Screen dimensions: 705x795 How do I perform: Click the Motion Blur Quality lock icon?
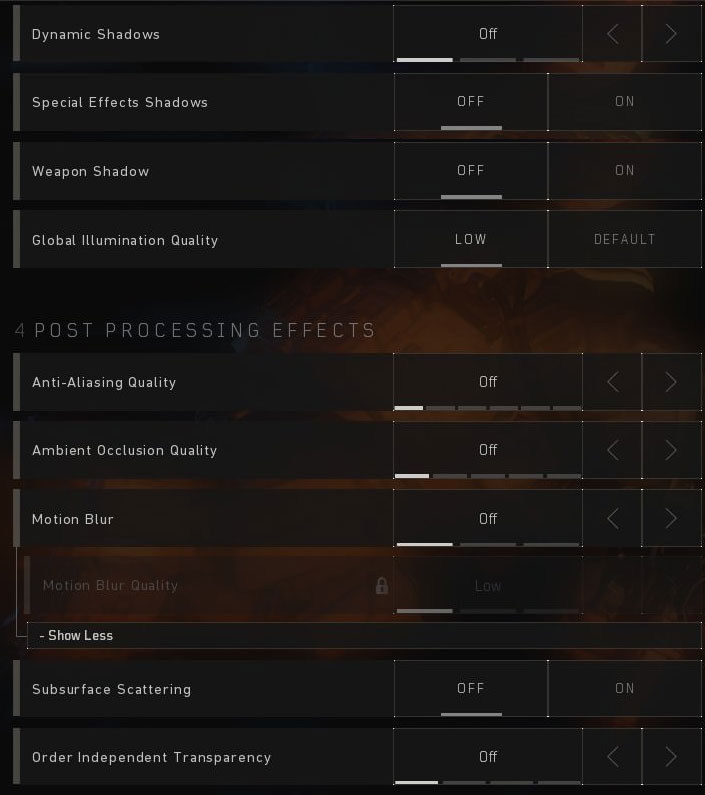click(382, 586)
